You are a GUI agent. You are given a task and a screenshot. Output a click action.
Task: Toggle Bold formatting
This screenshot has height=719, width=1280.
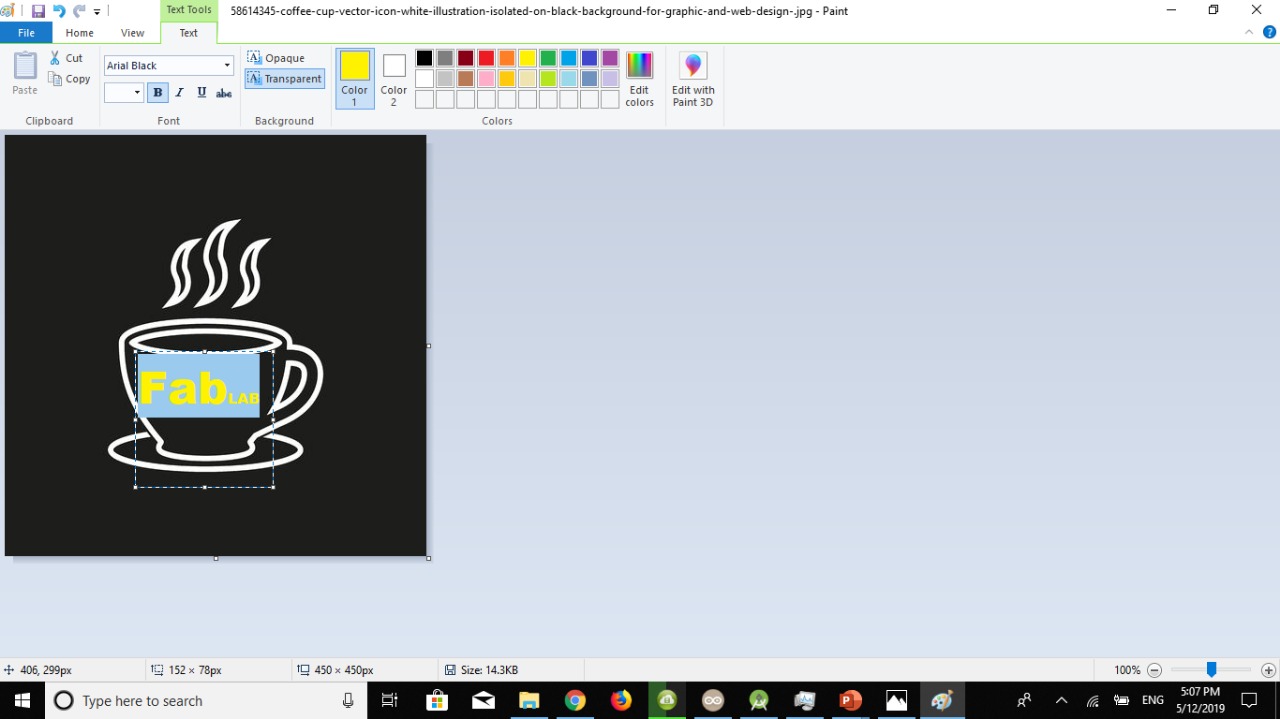157,93
